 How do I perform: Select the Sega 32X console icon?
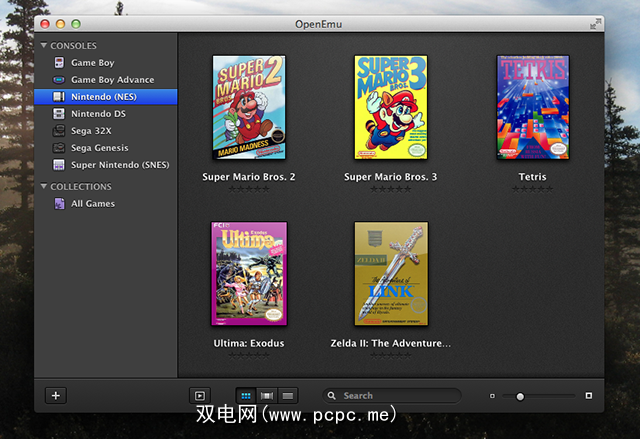point(59,131)
